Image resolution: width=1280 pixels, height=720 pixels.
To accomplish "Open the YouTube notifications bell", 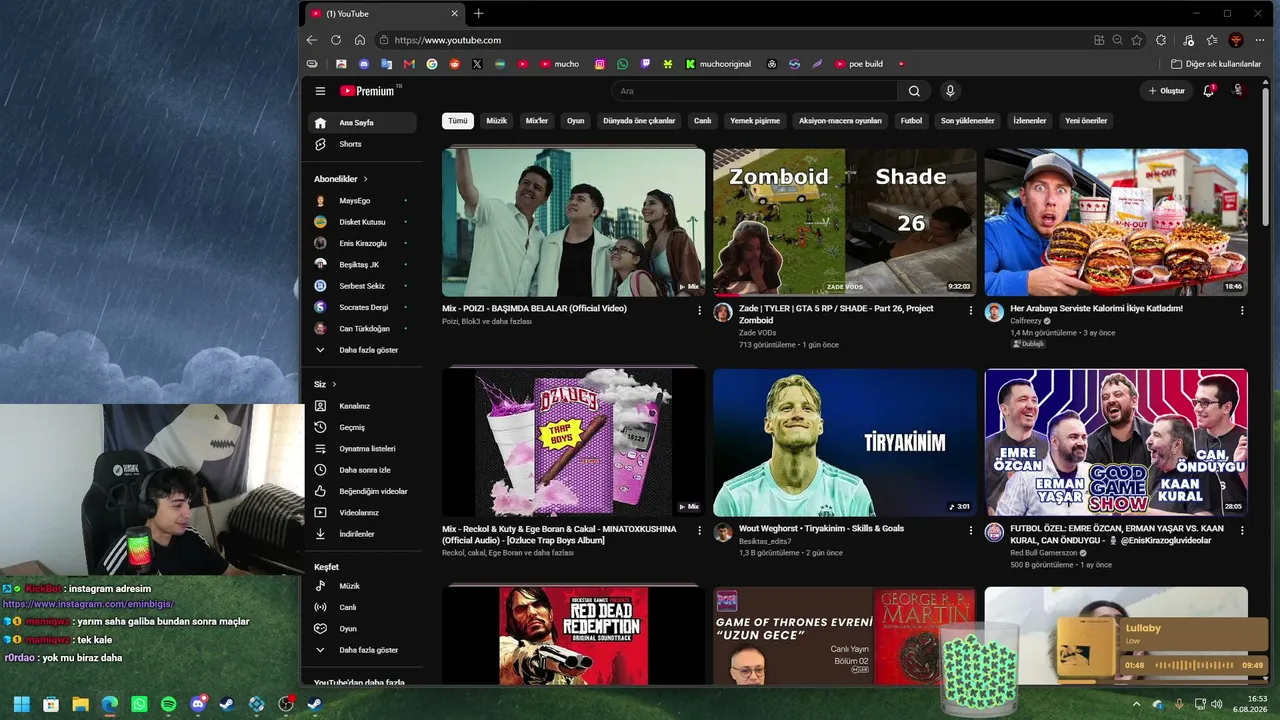I will pos(1209,91).
